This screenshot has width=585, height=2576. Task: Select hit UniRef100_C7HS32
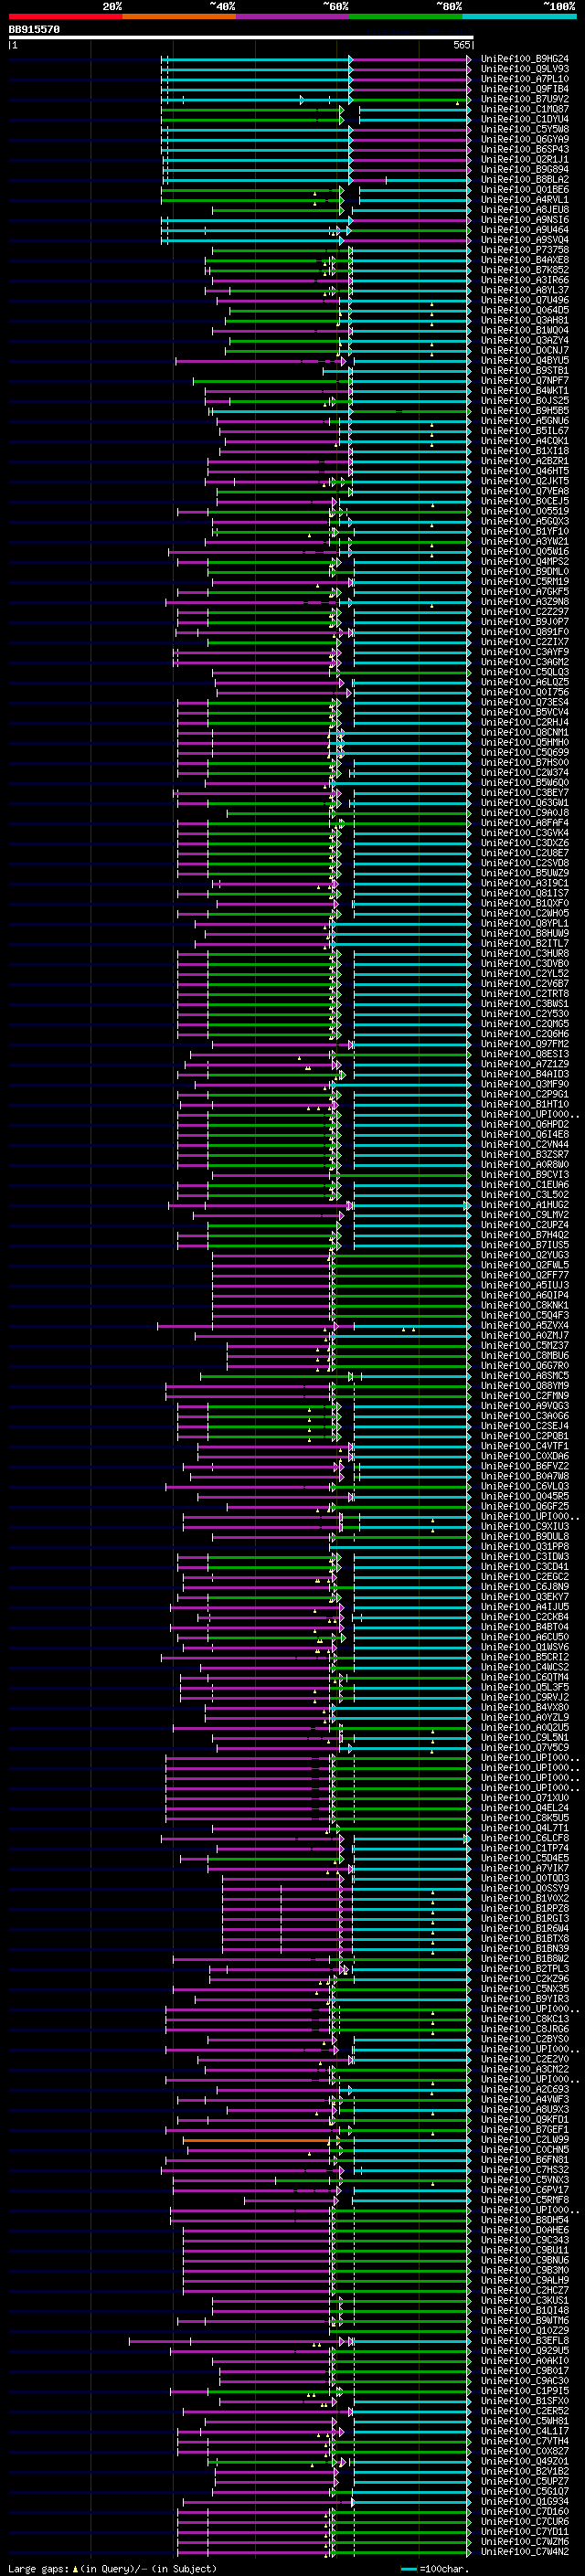tap(524, 2170)
